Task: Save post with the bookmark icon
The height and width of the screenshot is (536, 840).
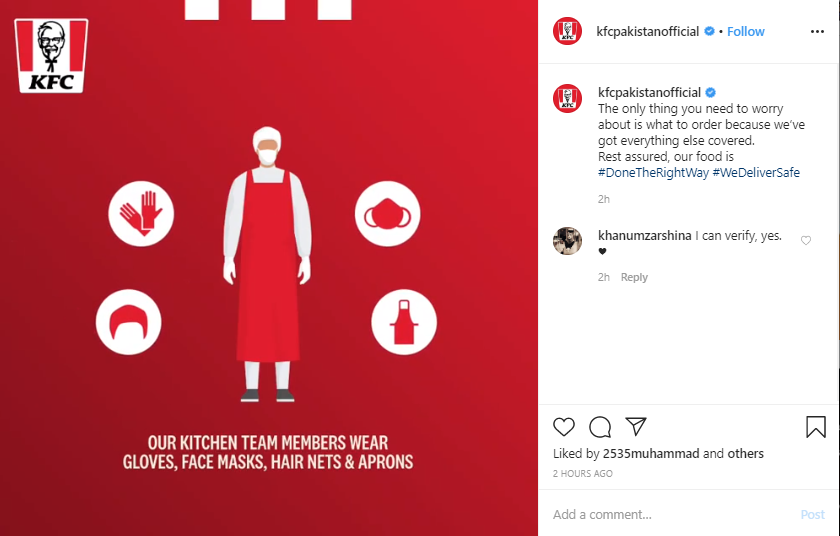Action: pos(816,427)
